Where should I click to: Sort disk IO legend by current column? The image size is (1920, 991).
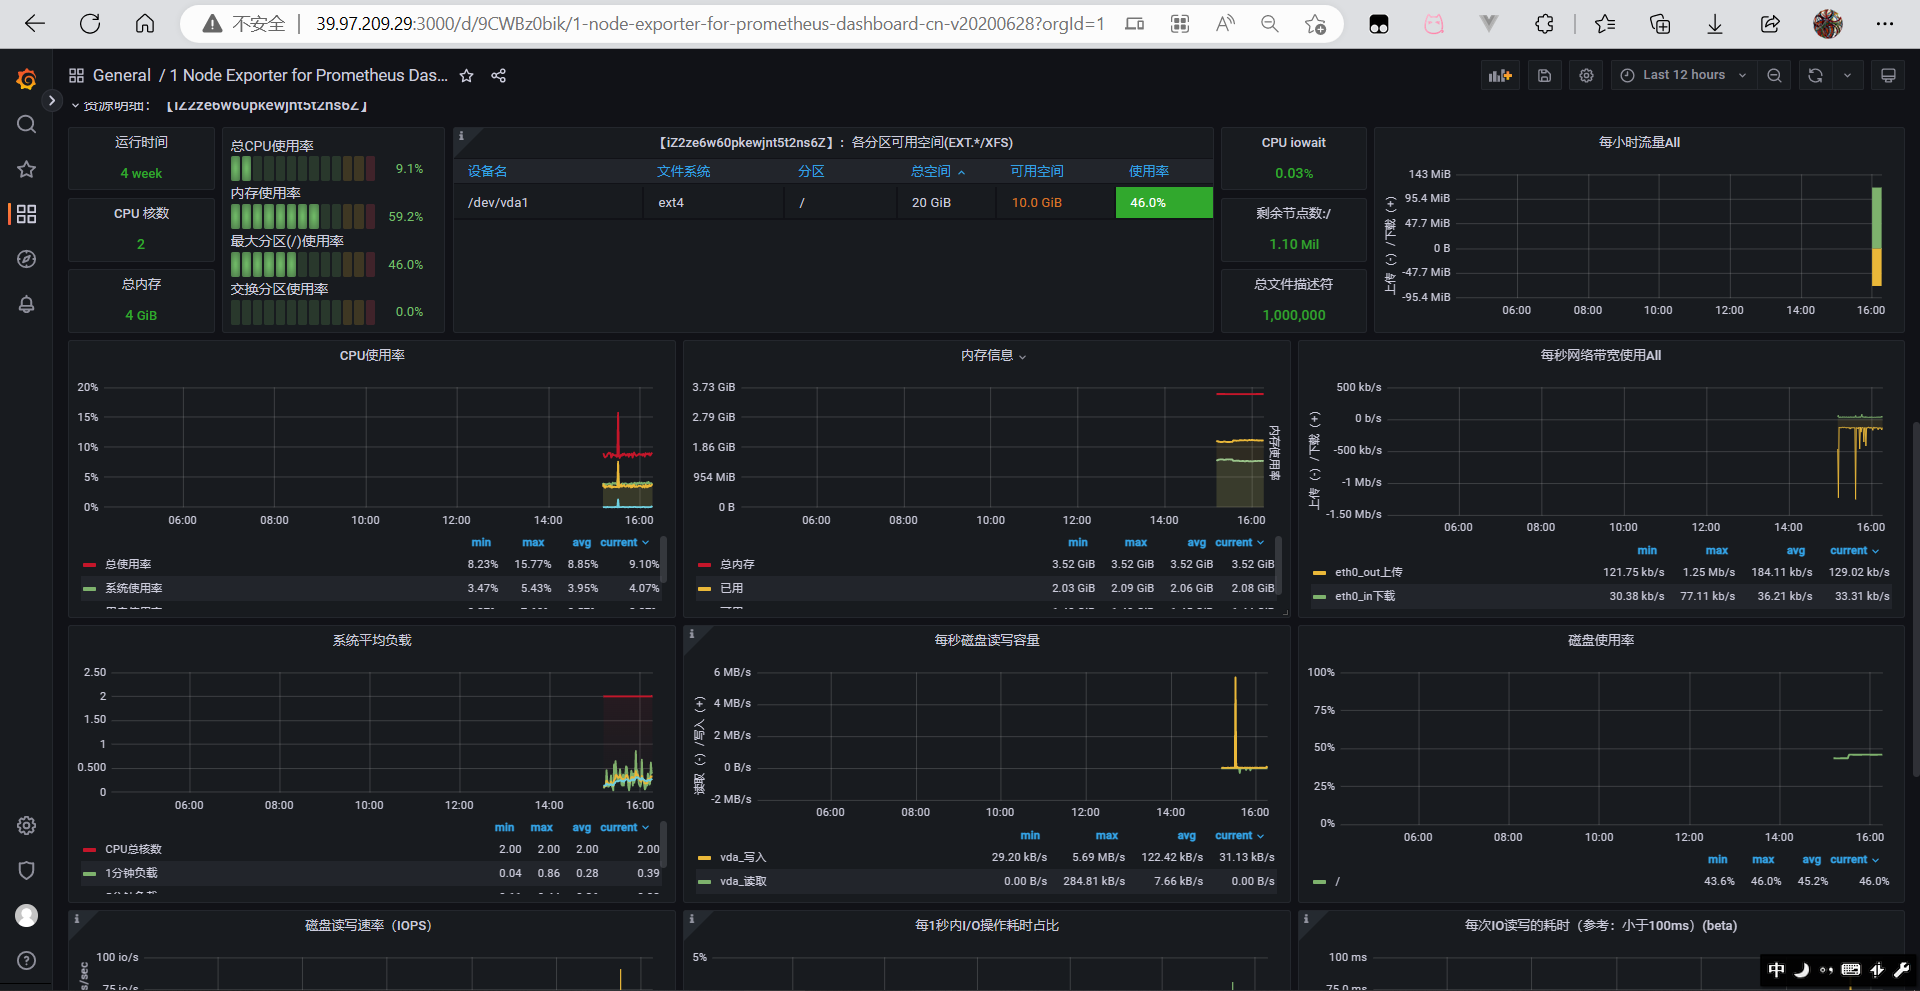tap(1239, 836)
